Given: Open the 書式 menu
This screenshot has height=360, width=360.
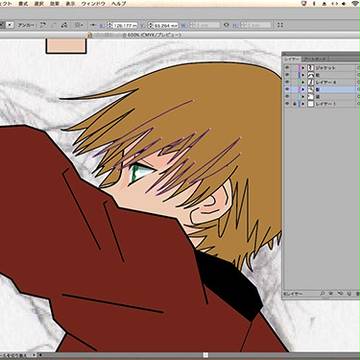Looking at the screenshot, I should click(23, 4).
